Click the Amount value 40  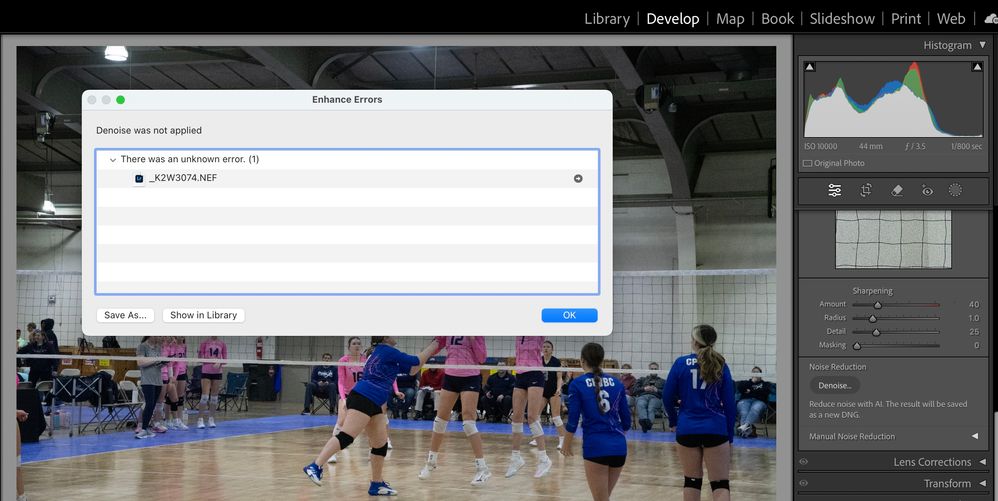click(974, 304)
